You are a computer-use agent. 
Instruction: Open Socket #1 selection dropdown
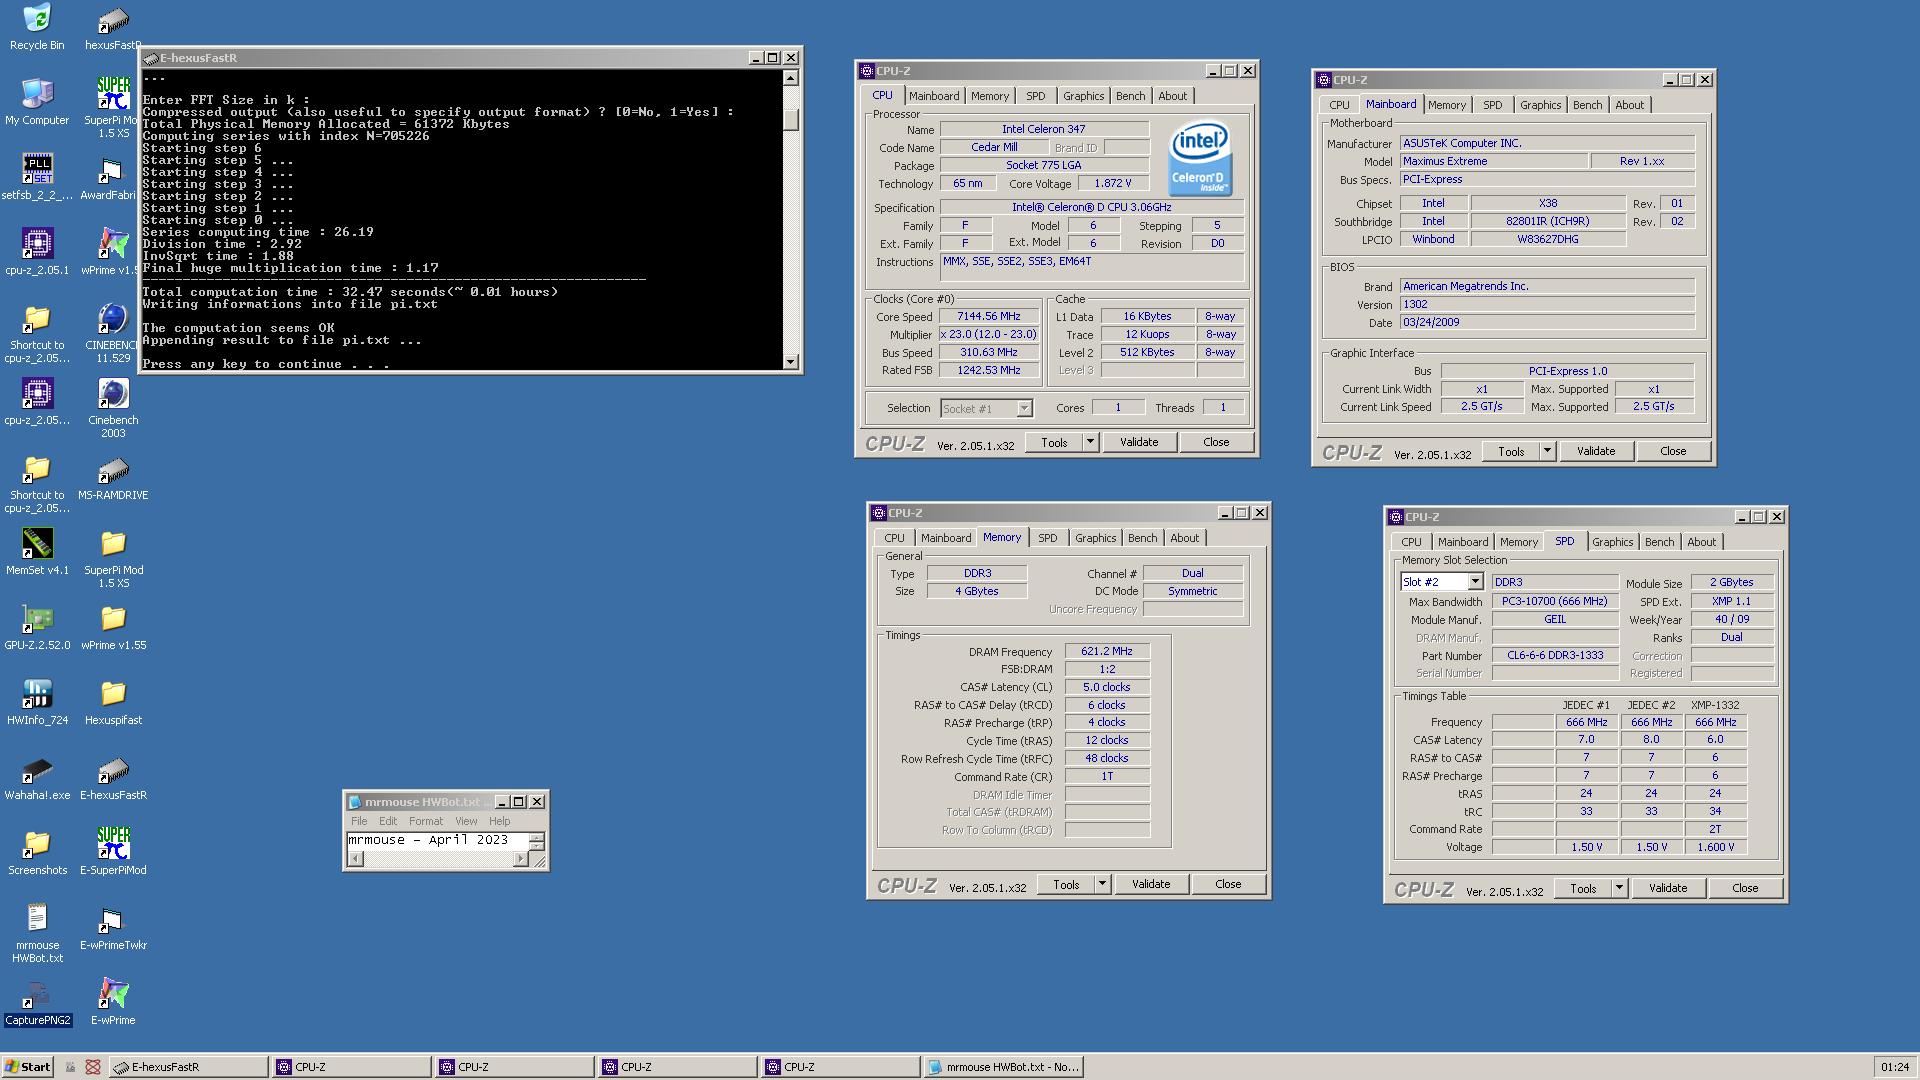(1024, 408)
